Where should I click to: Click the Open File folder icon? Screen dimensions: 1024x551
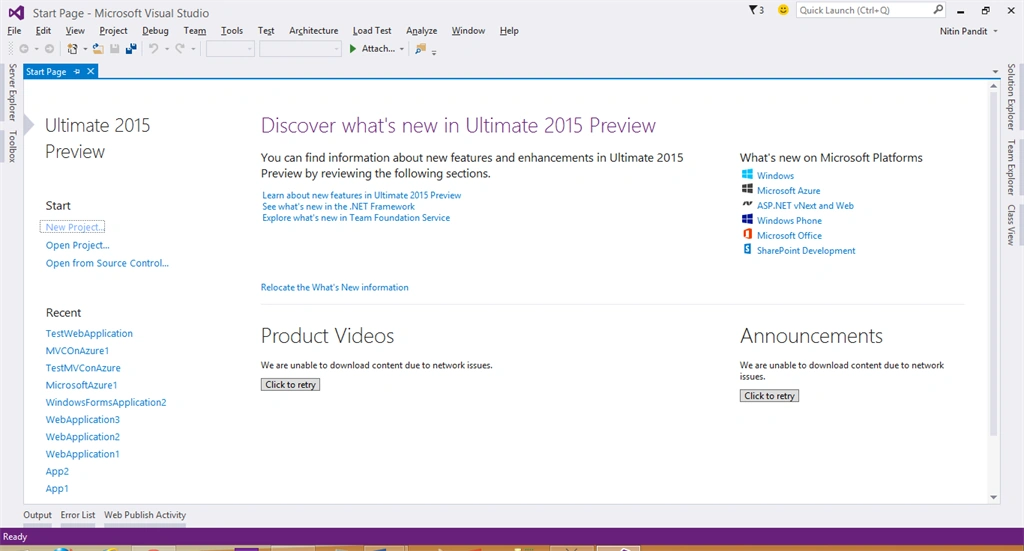point(98,49)
